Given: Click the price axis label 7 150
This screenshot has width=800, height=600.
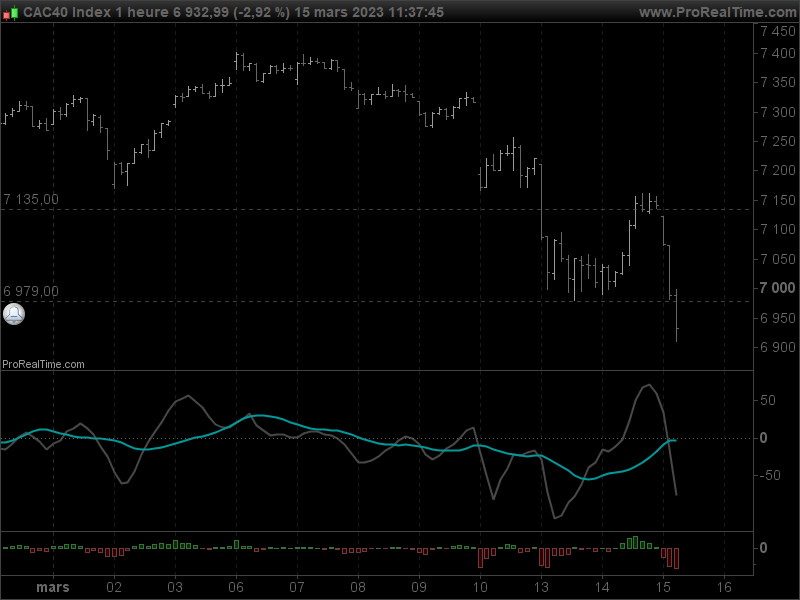Looking at the screenshot, I should (x=778, y=201).
